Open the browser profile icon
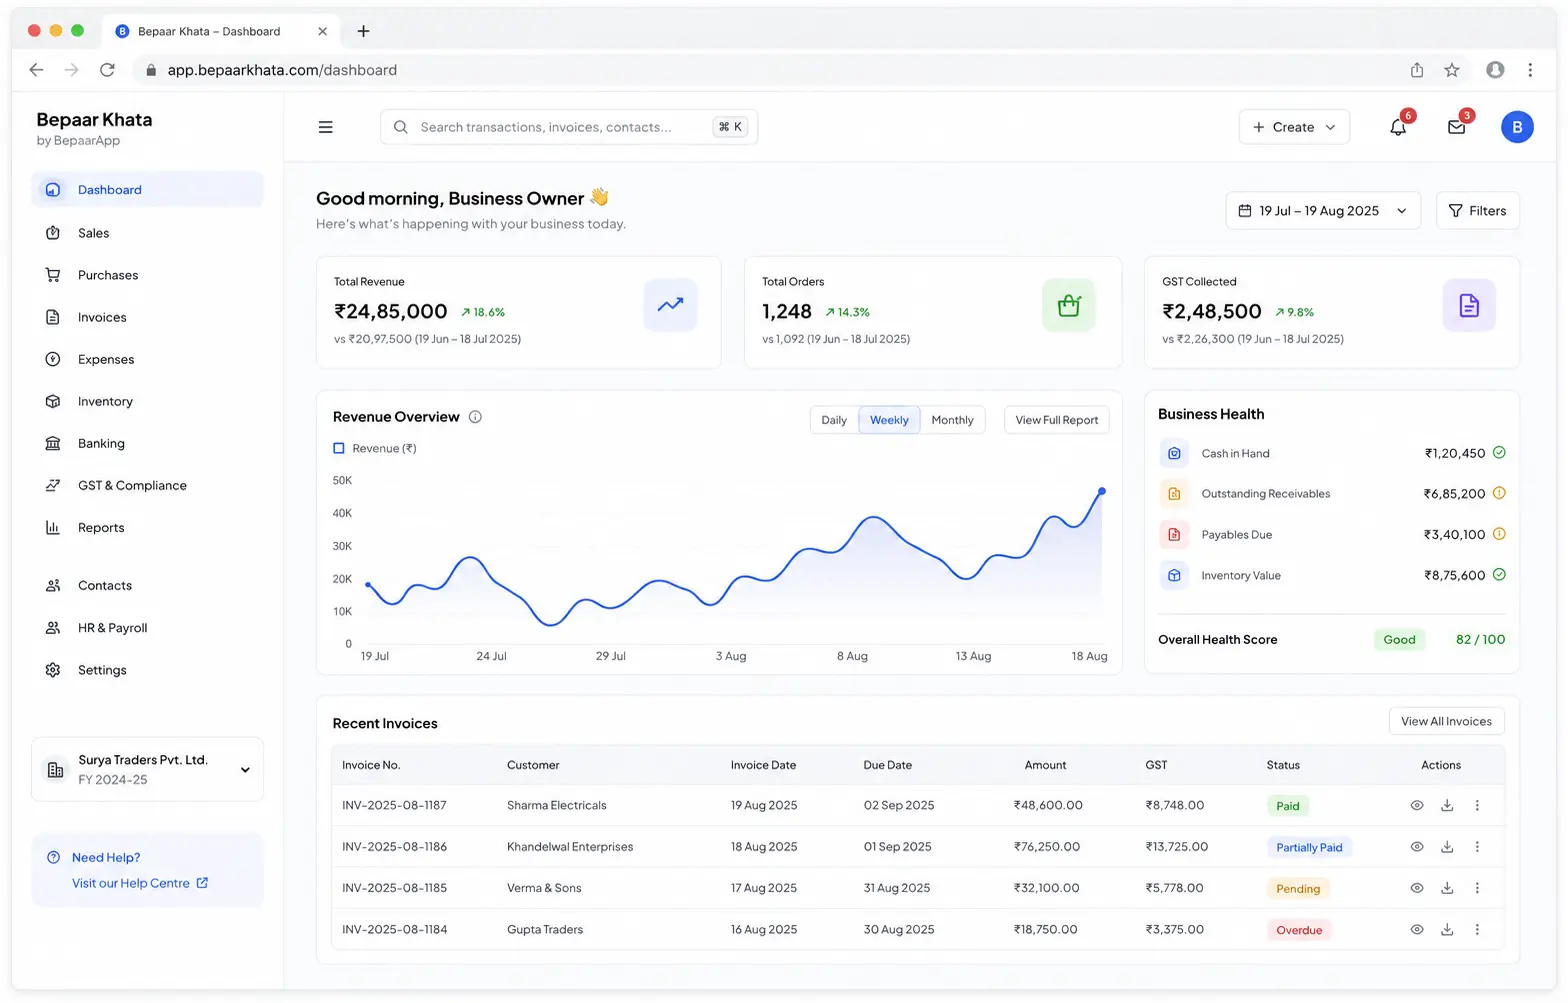Image resolution: width=1568 pixels, height=1003 pixels. (x=1495, y=70)
